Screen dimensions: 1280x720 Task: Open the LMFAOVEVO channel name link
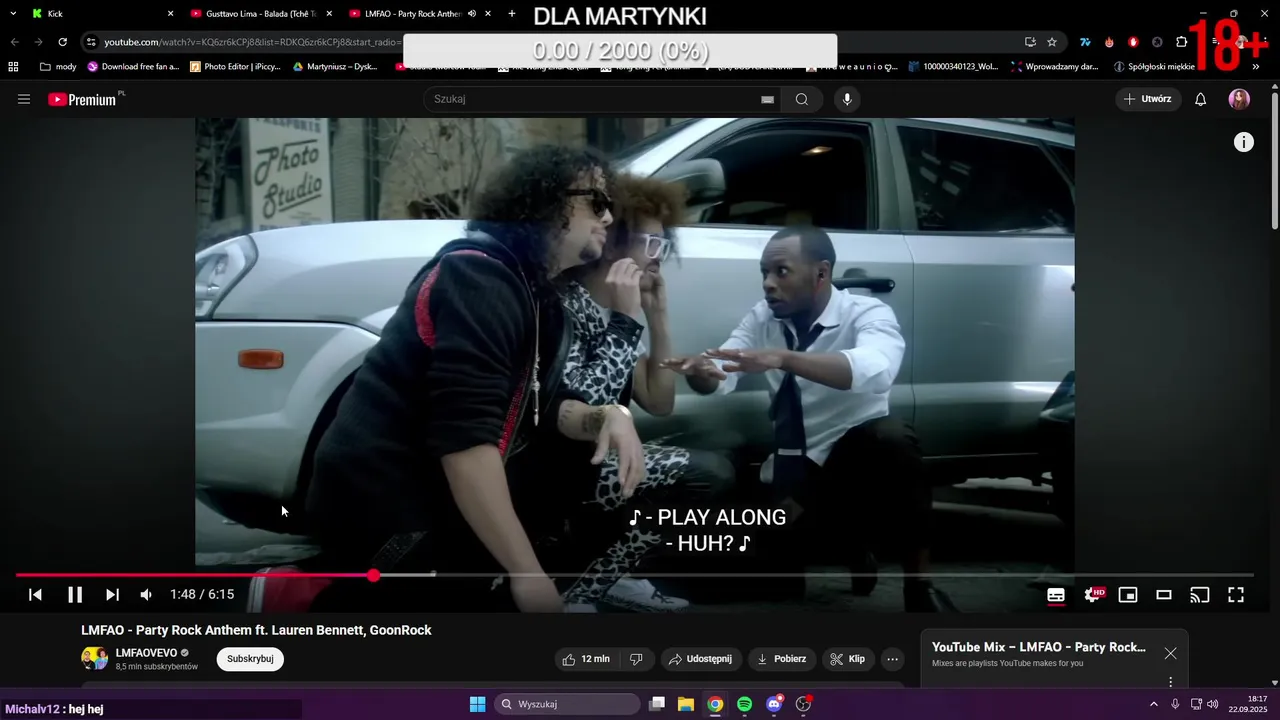[146, 653]
